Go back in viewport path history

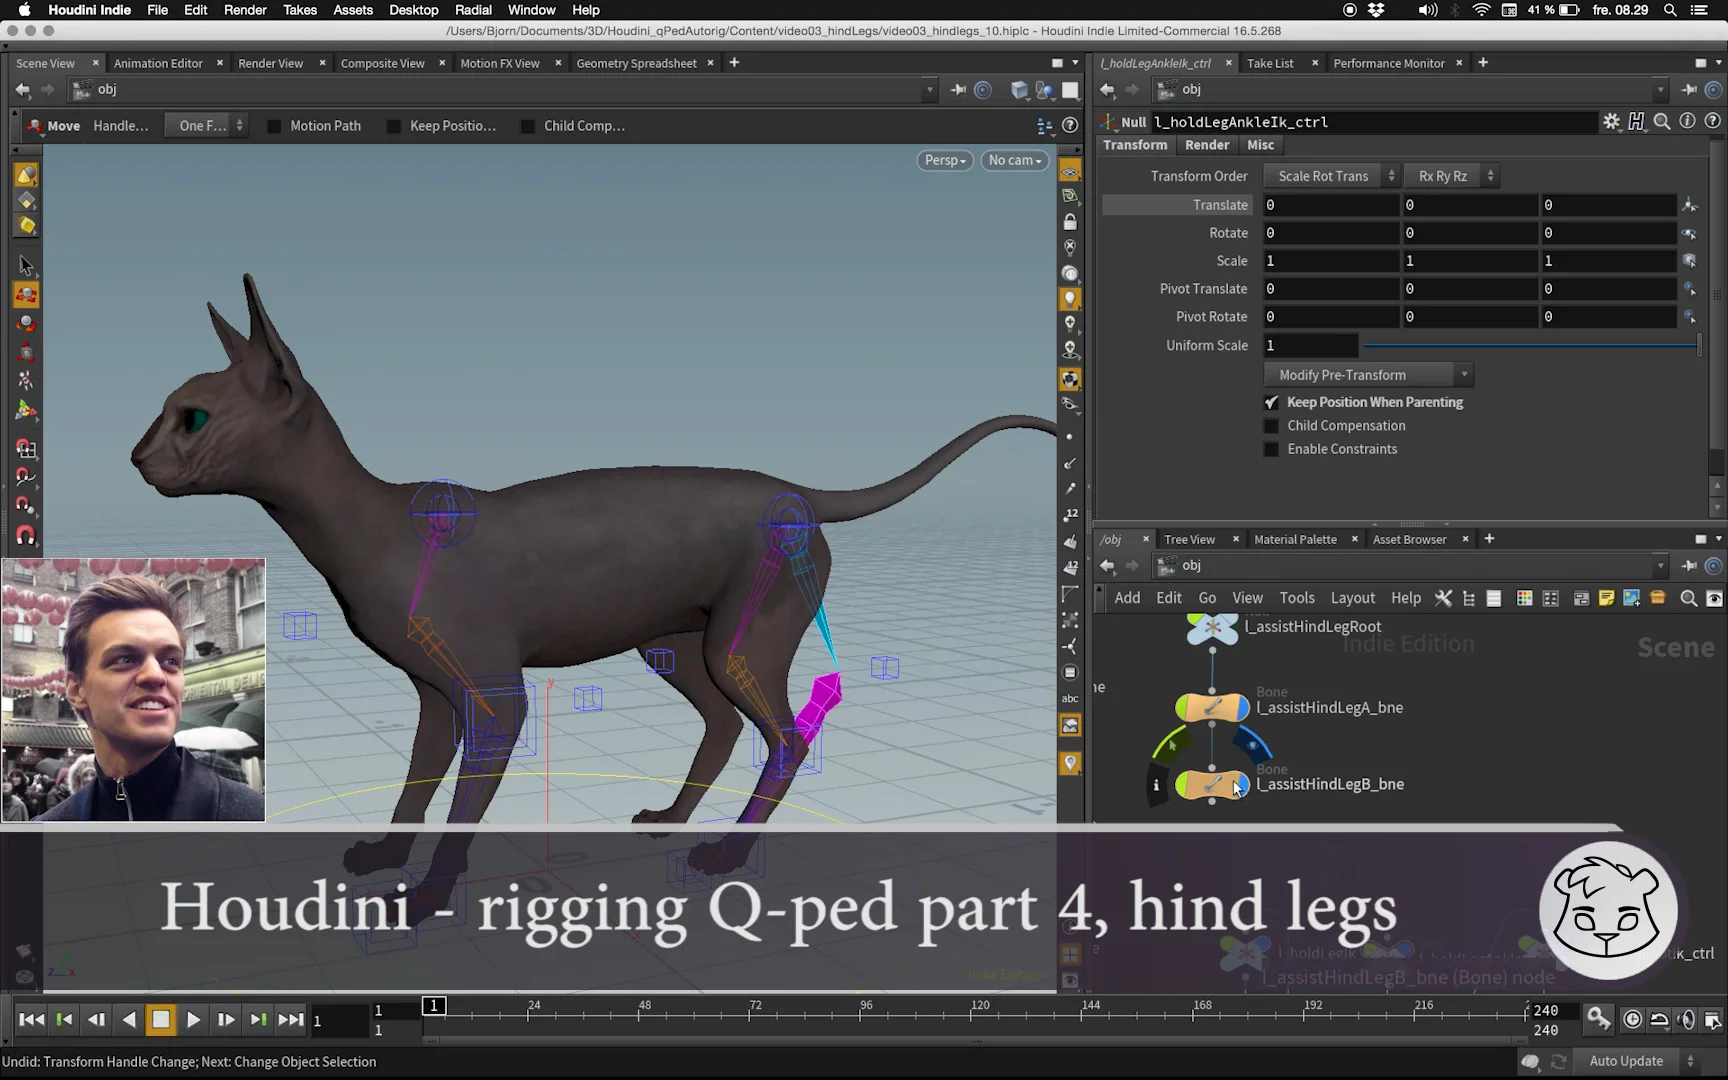[22, 89]
